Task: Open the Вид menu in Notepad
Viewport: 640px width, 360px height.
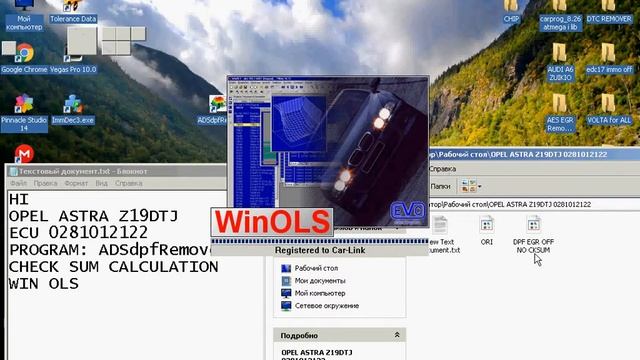Action: 101,183
